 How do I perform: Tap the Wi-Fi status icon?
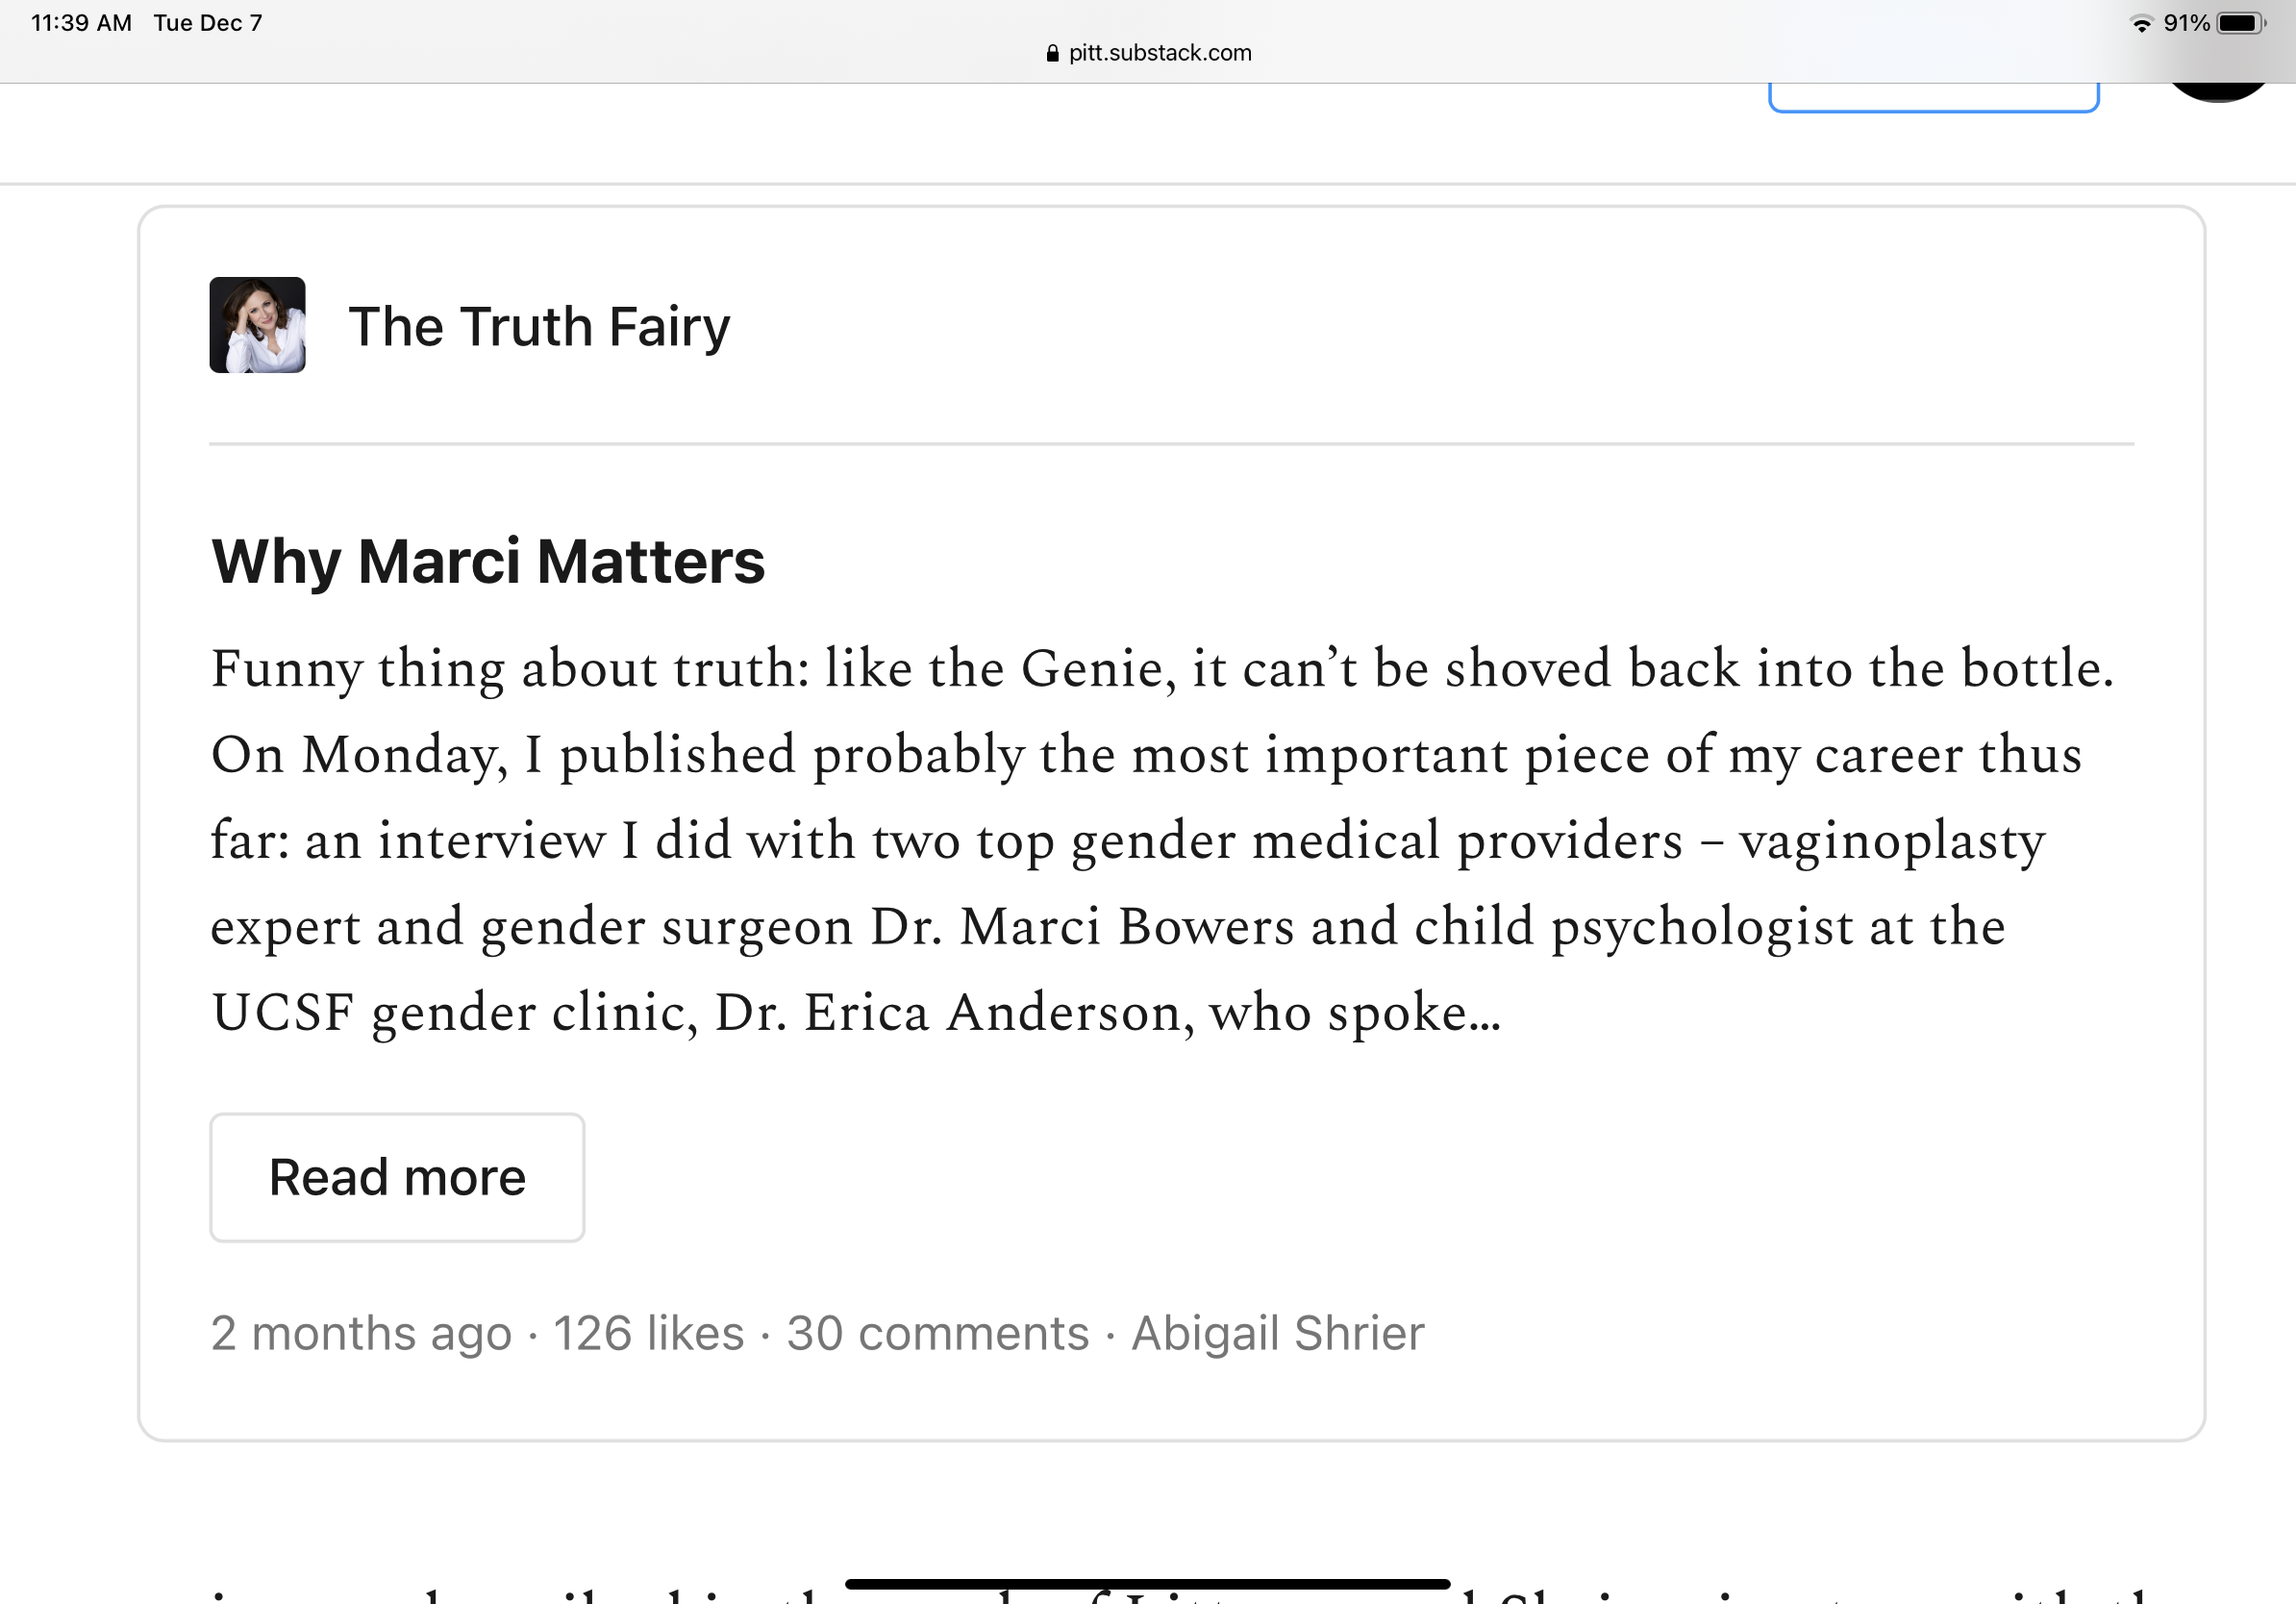pyautogui.click(x=2141, y=24)
